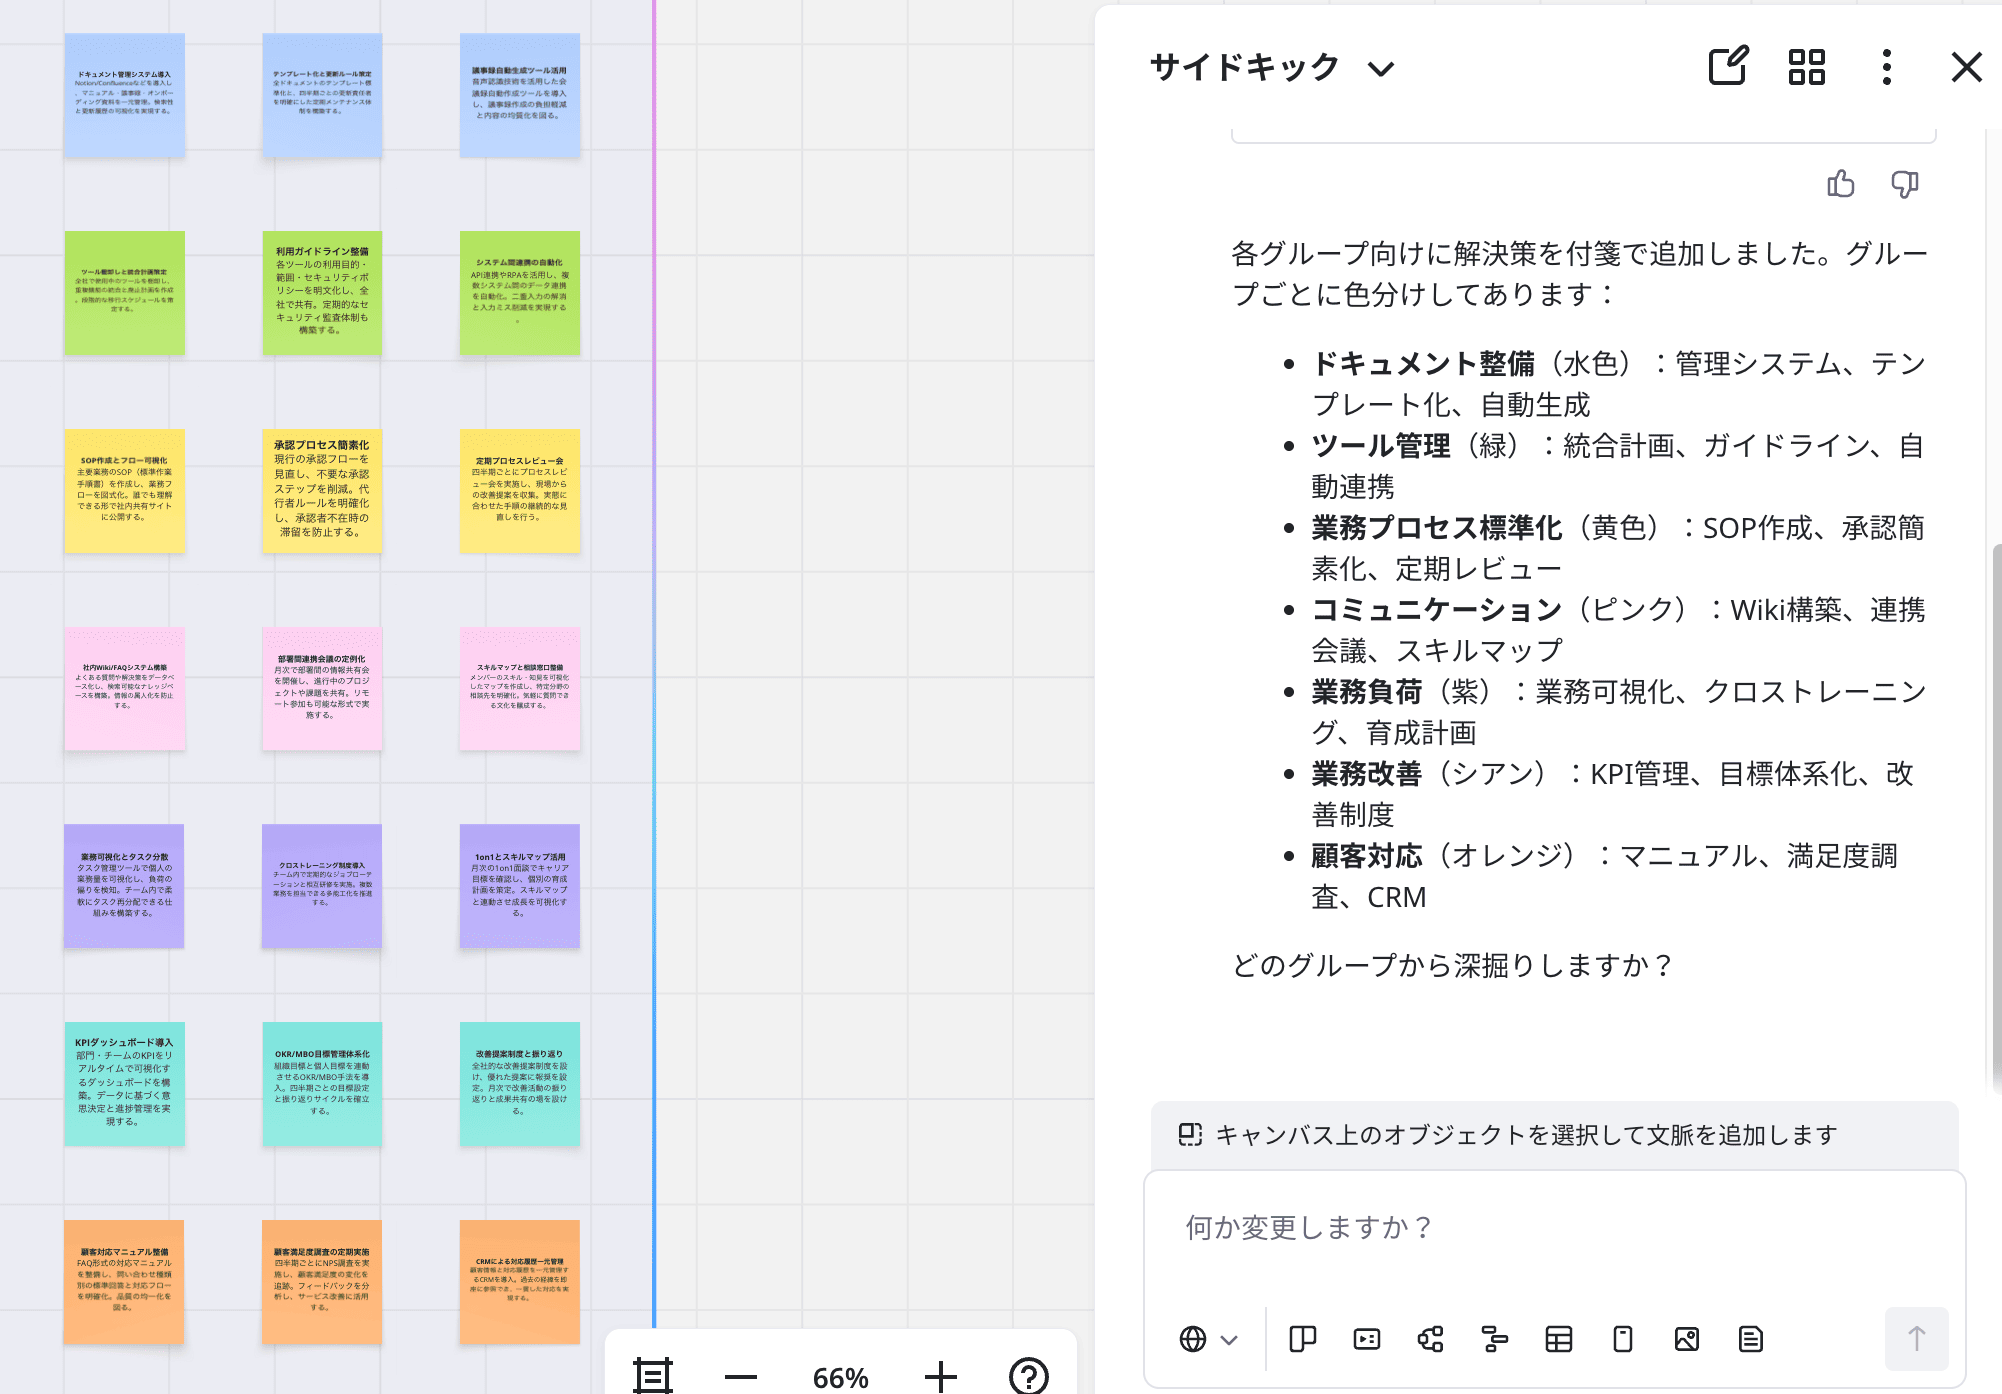Select the sticky notes board format icon
The image size is (2002, 1394).
(x=1302, y=1339)
